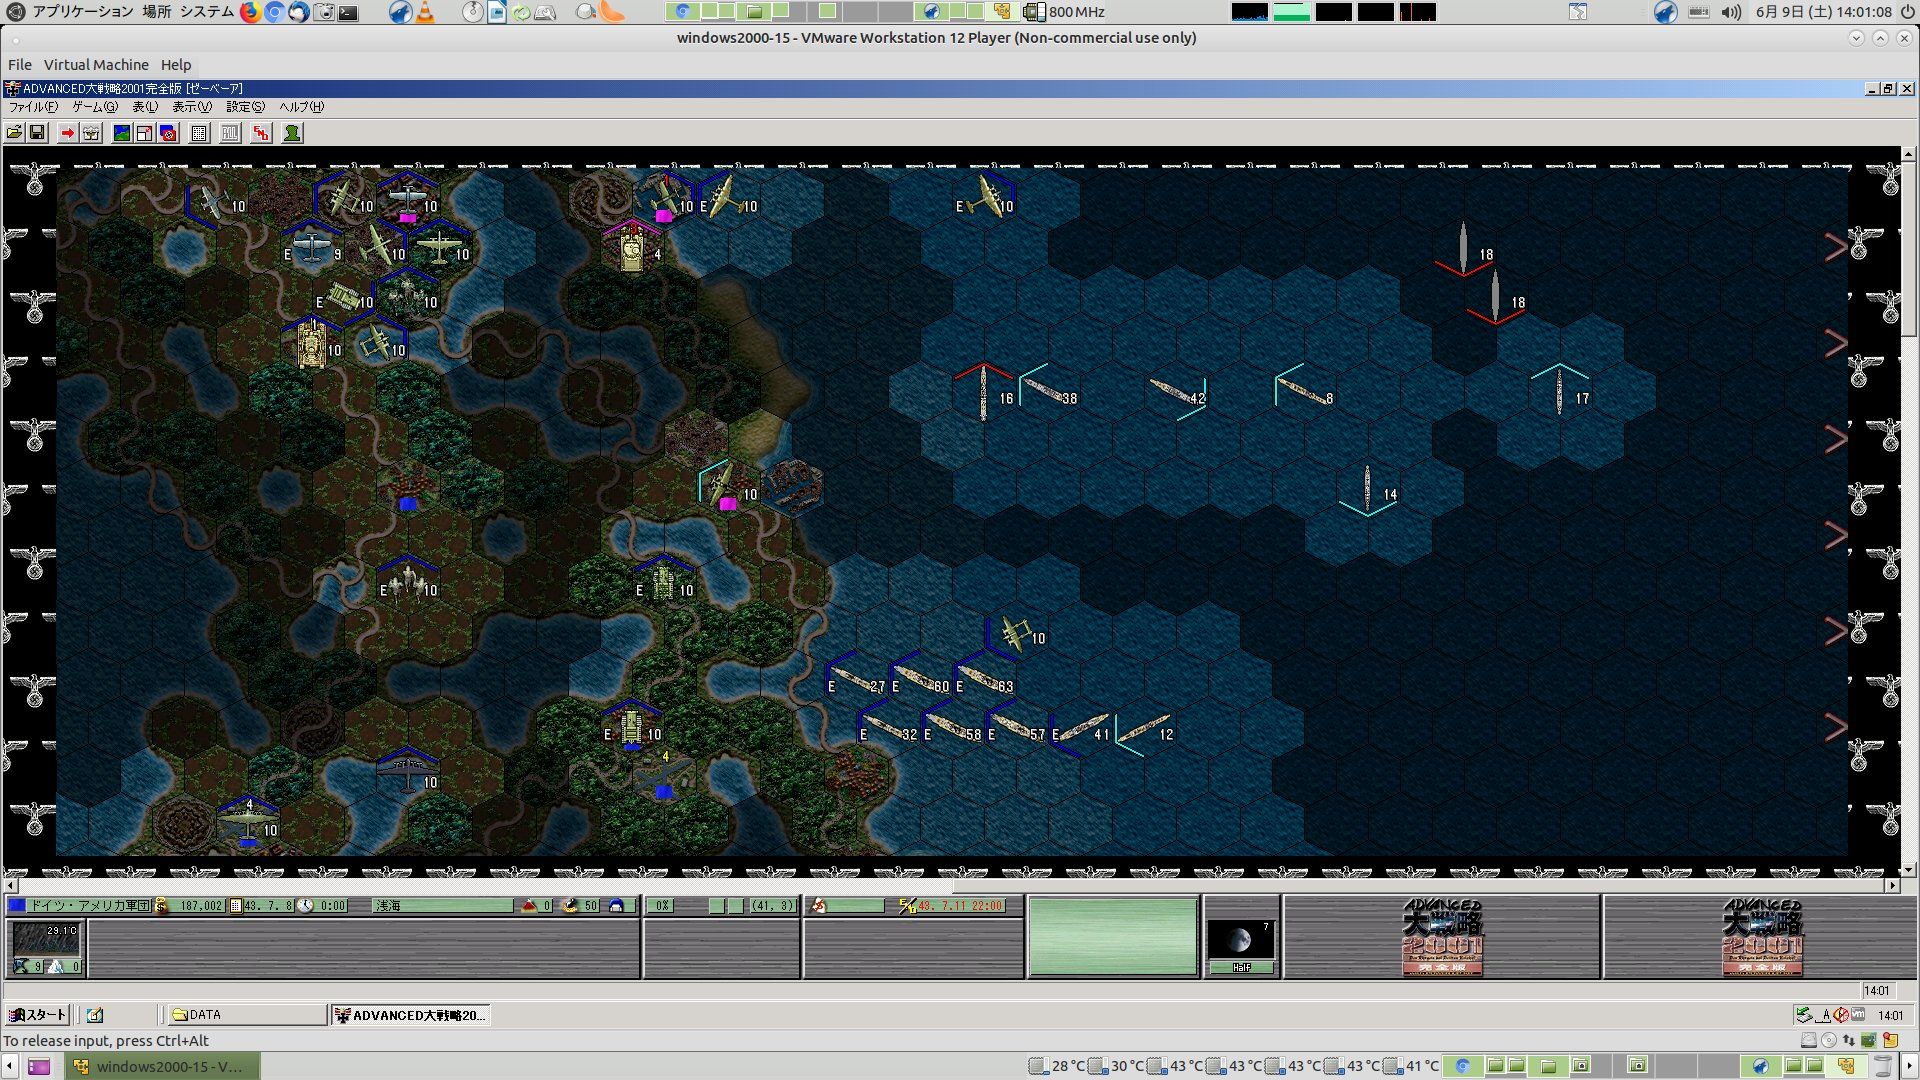Screen dimensions: 1920x1080
Task: Click the moon phase Half thumbnail
Action: pyautogui.click(x=1241, y=941)
